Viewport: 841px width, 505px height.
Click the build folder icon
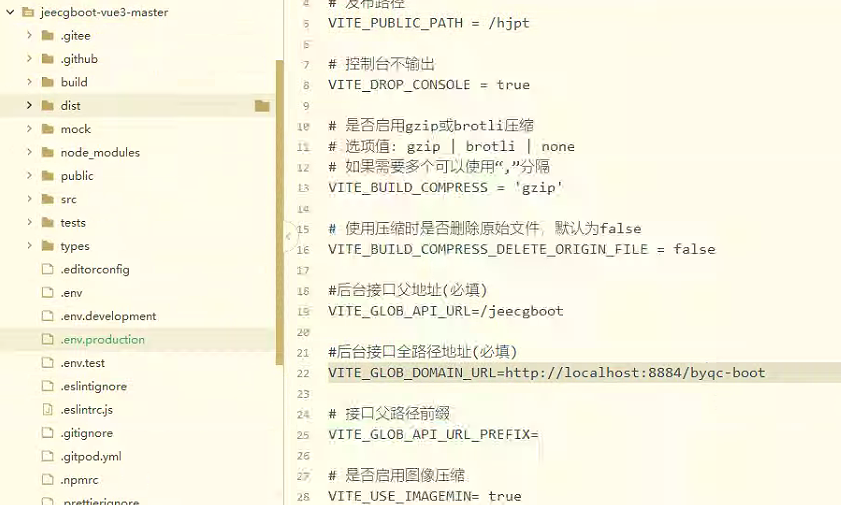click(48, 82)
